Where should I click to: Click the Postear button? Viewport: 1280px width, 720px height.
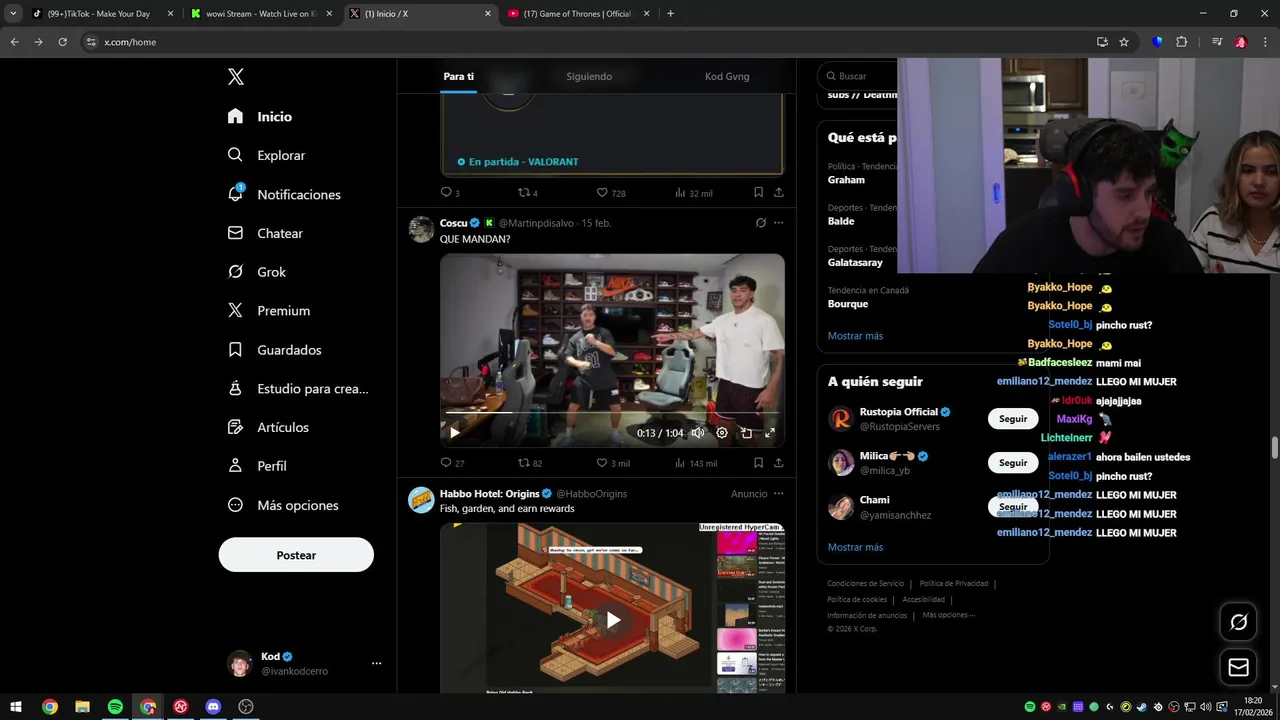coord(296,555)
